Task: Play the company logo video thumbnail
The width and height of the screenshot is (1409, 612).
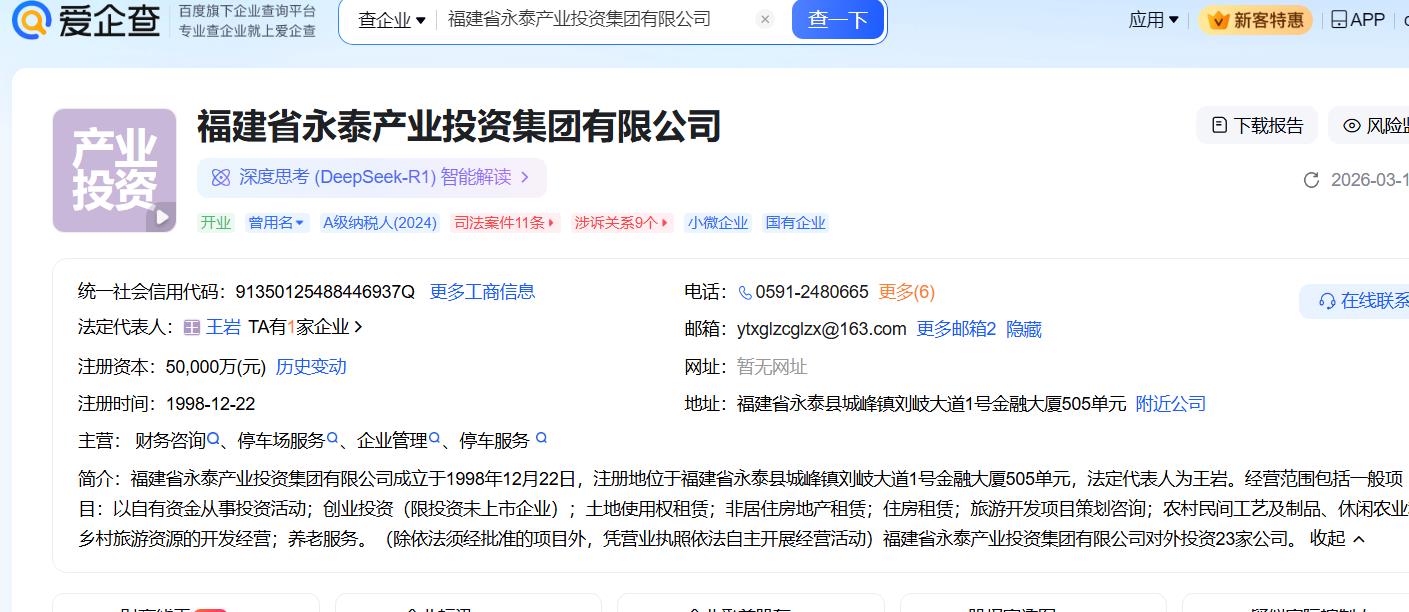Action: (160, 217)
